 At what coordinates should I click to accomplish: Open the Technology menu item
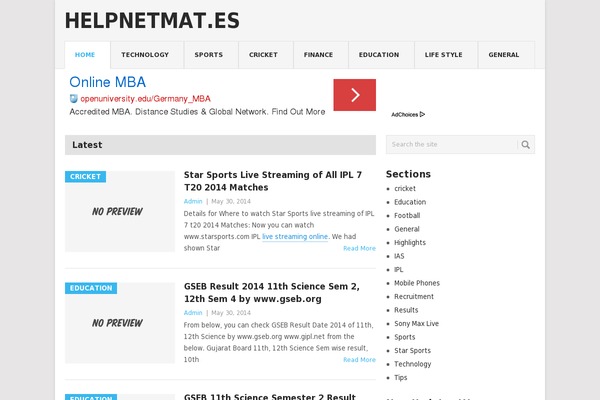(145, 55)
